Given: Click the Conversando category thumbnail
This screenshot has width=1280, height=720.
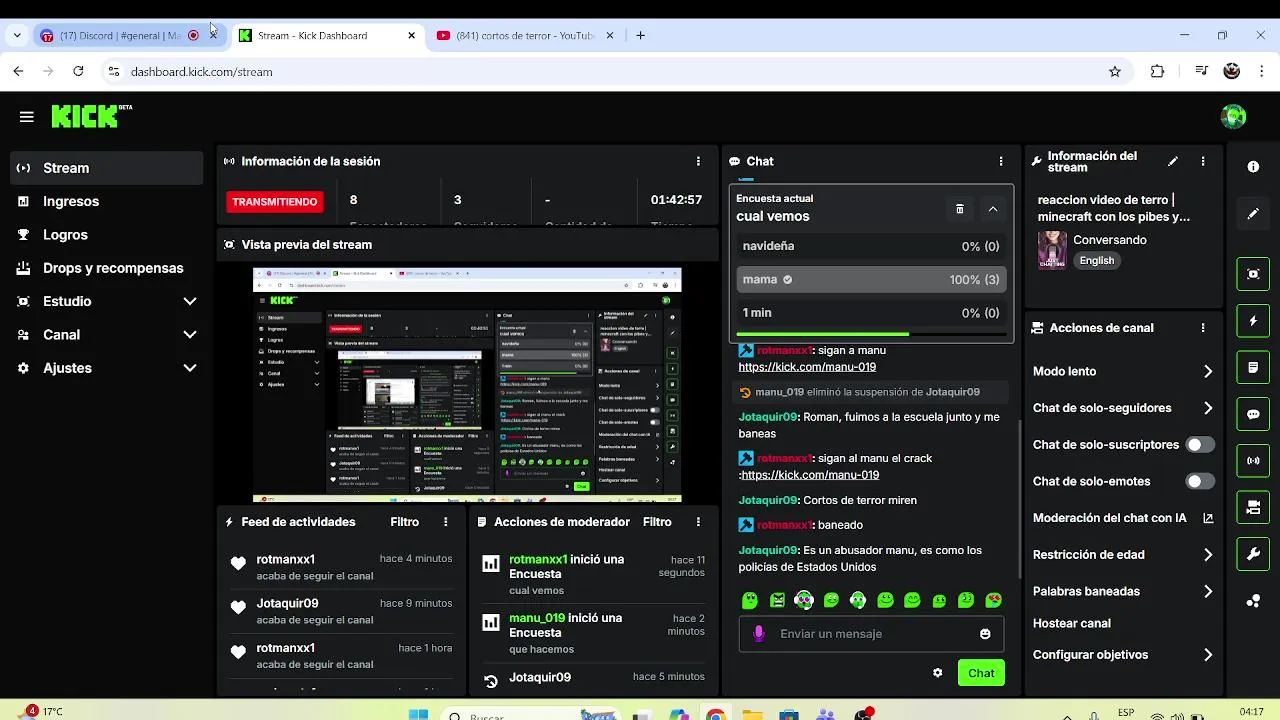Looking at the screenshot, I should pos(1052,250).
